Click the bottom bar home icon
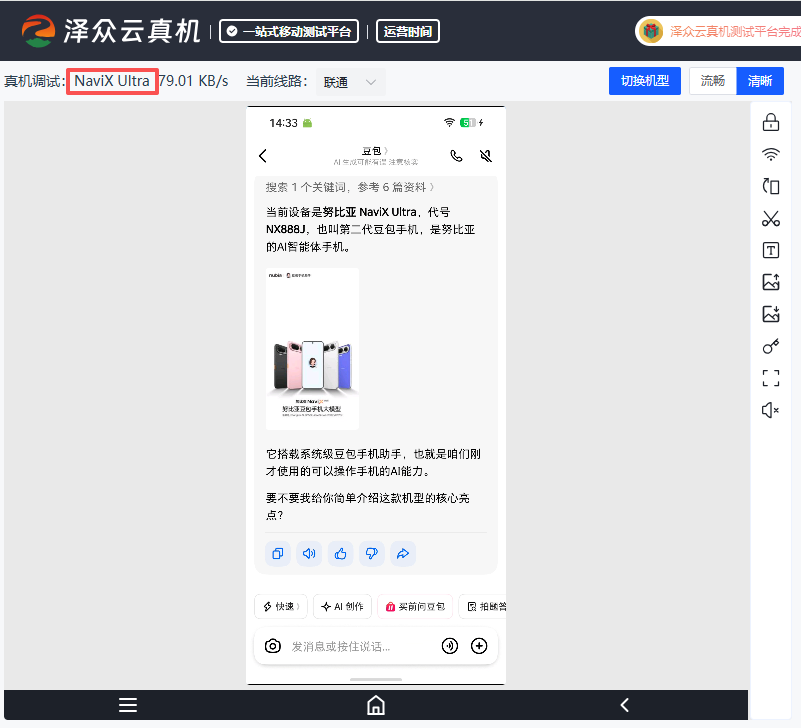The width and height of the screenshot is (801, 728). click(376, 705)
